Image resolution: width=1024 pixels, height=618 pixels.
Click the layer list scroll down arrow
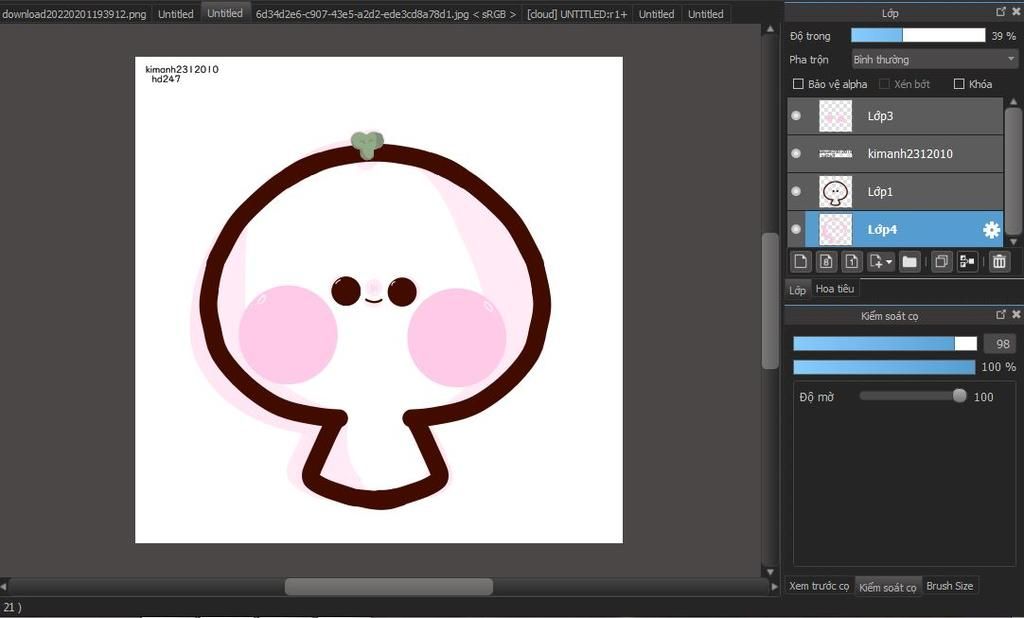click(1013, 241)
